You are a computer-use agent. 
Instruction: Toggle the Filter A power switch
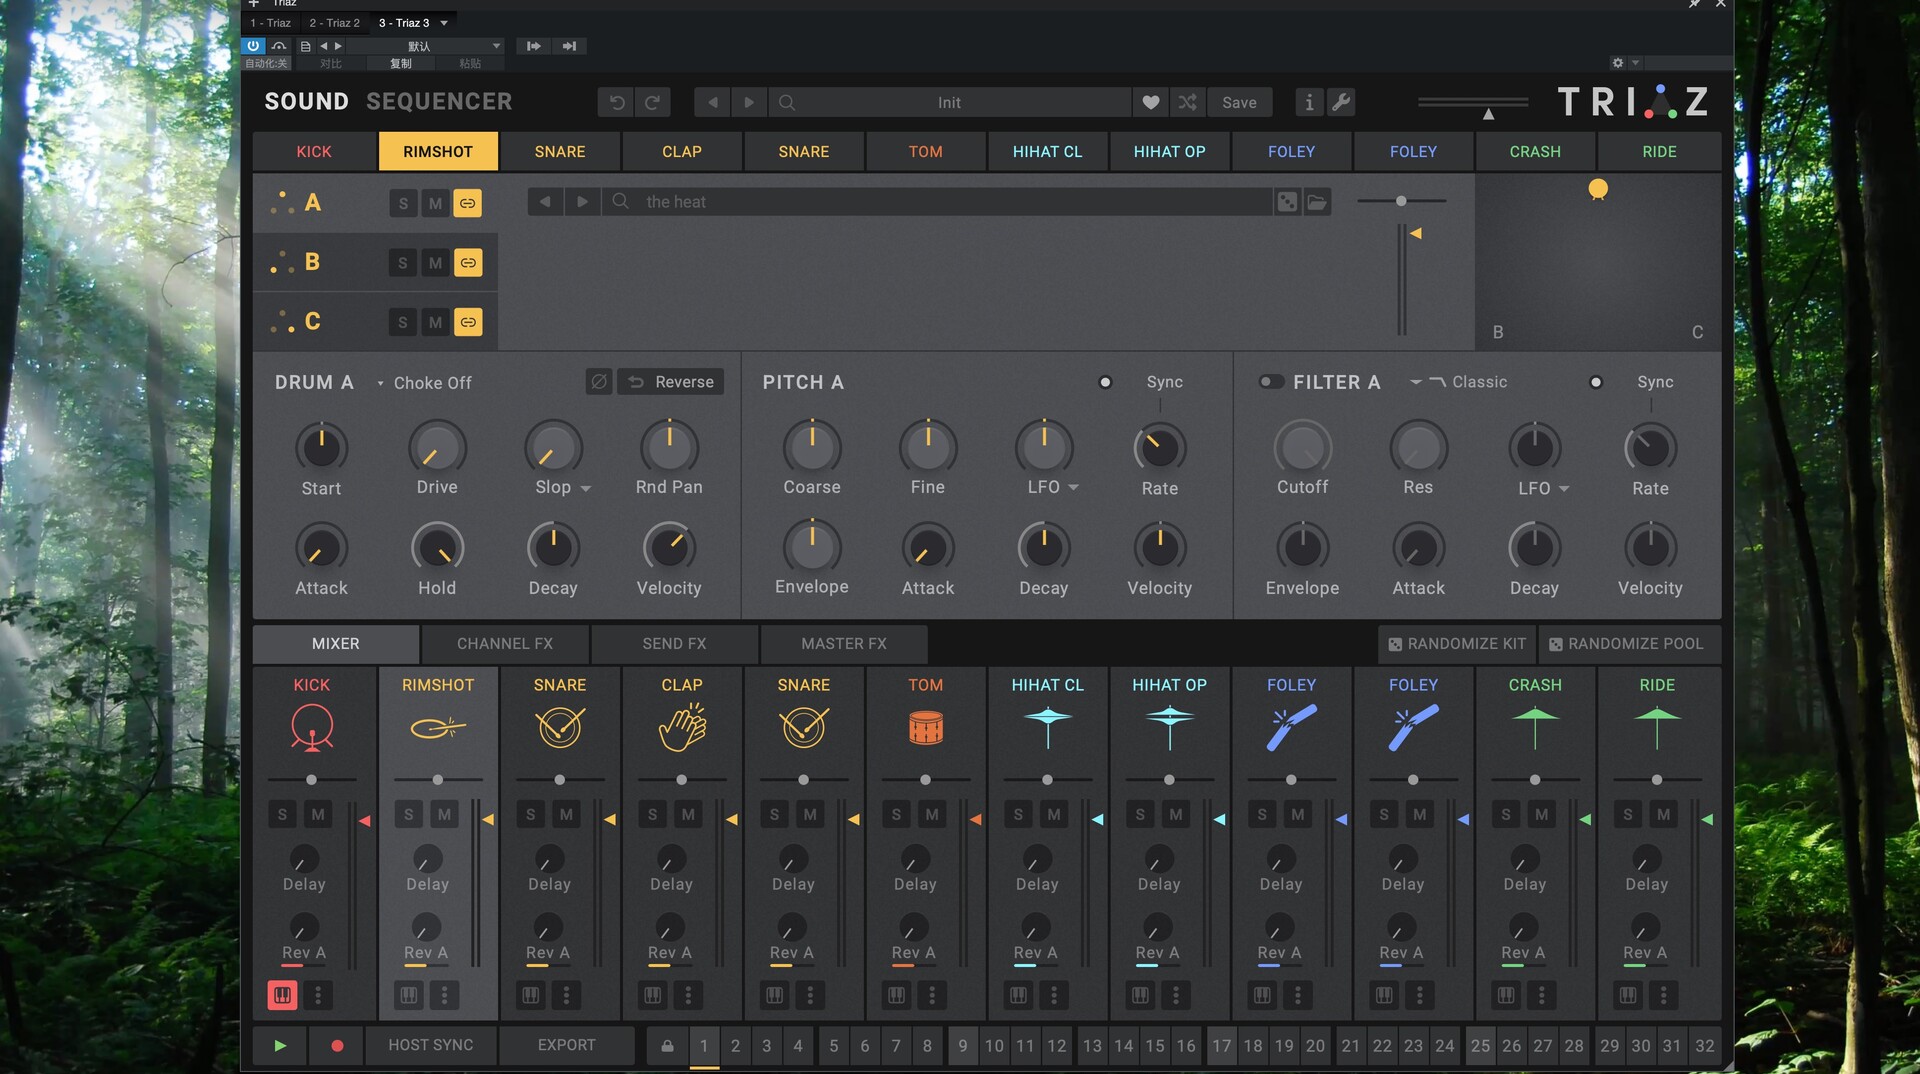point(1270,382)
